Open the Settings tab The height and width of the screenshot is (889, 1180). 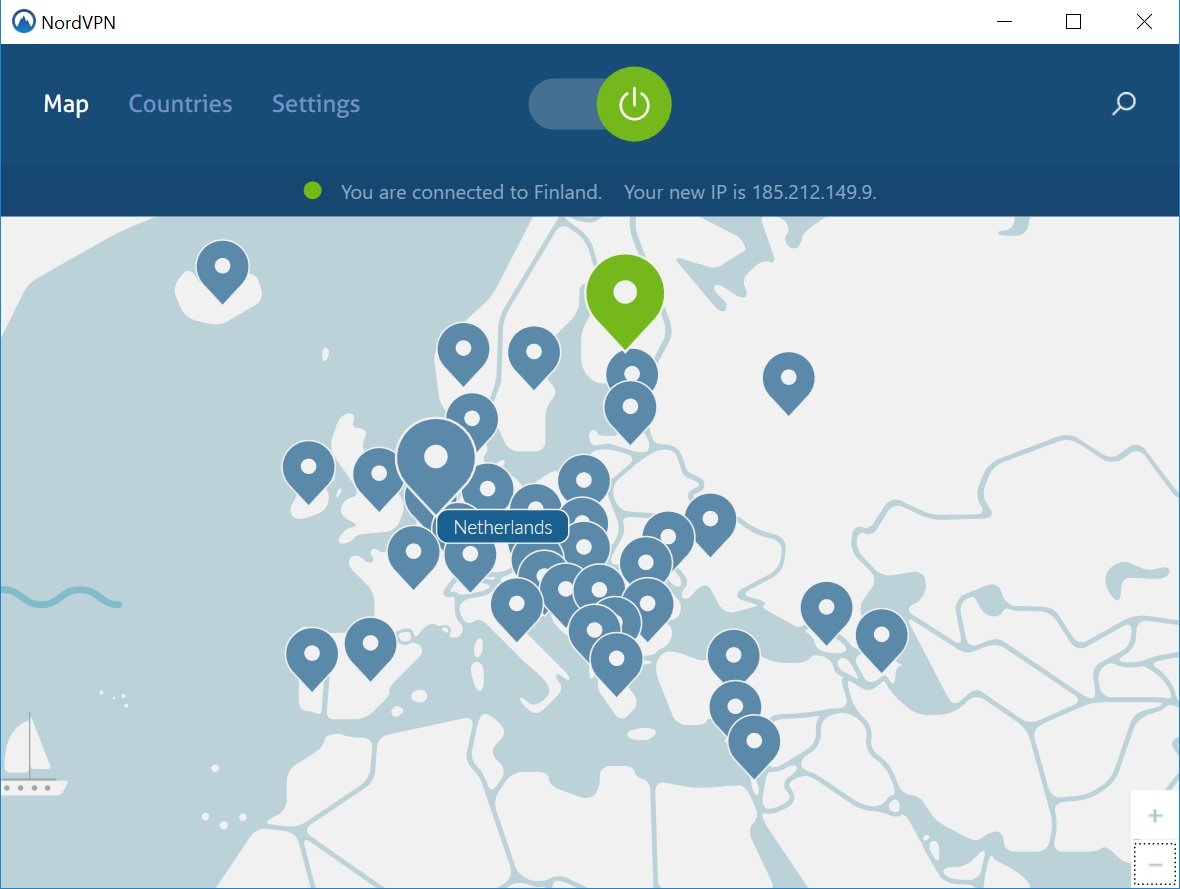pos(316,104)
